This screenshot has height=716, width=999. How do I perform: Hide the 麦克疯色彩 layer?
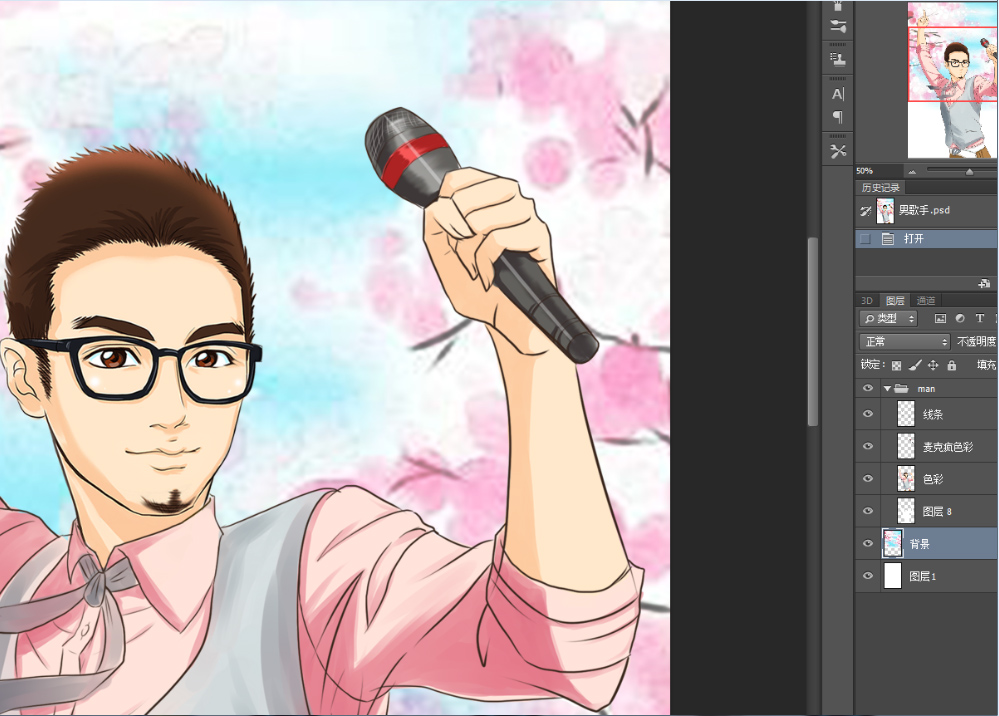[868, 447]
